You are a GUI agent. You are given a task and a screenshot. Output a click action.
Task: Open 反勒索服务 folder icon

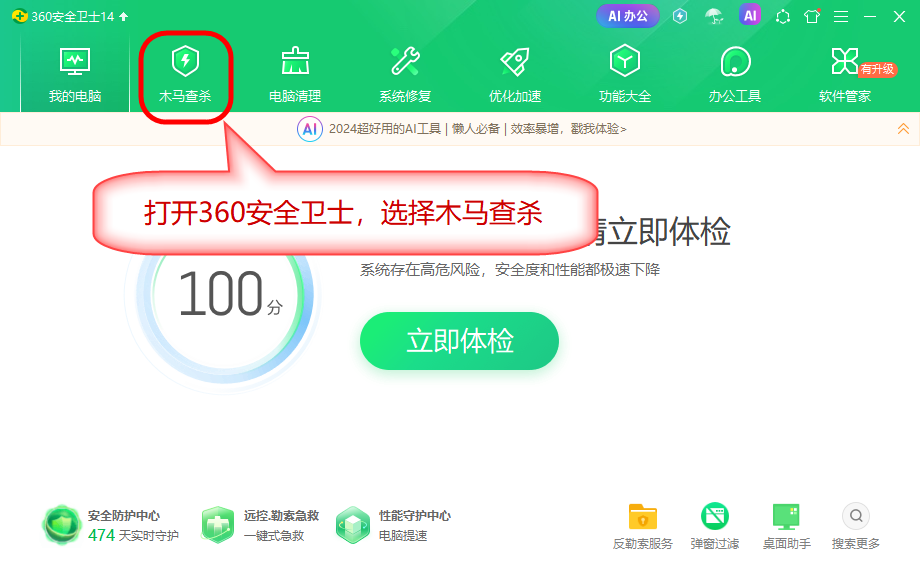coord(642,517)
